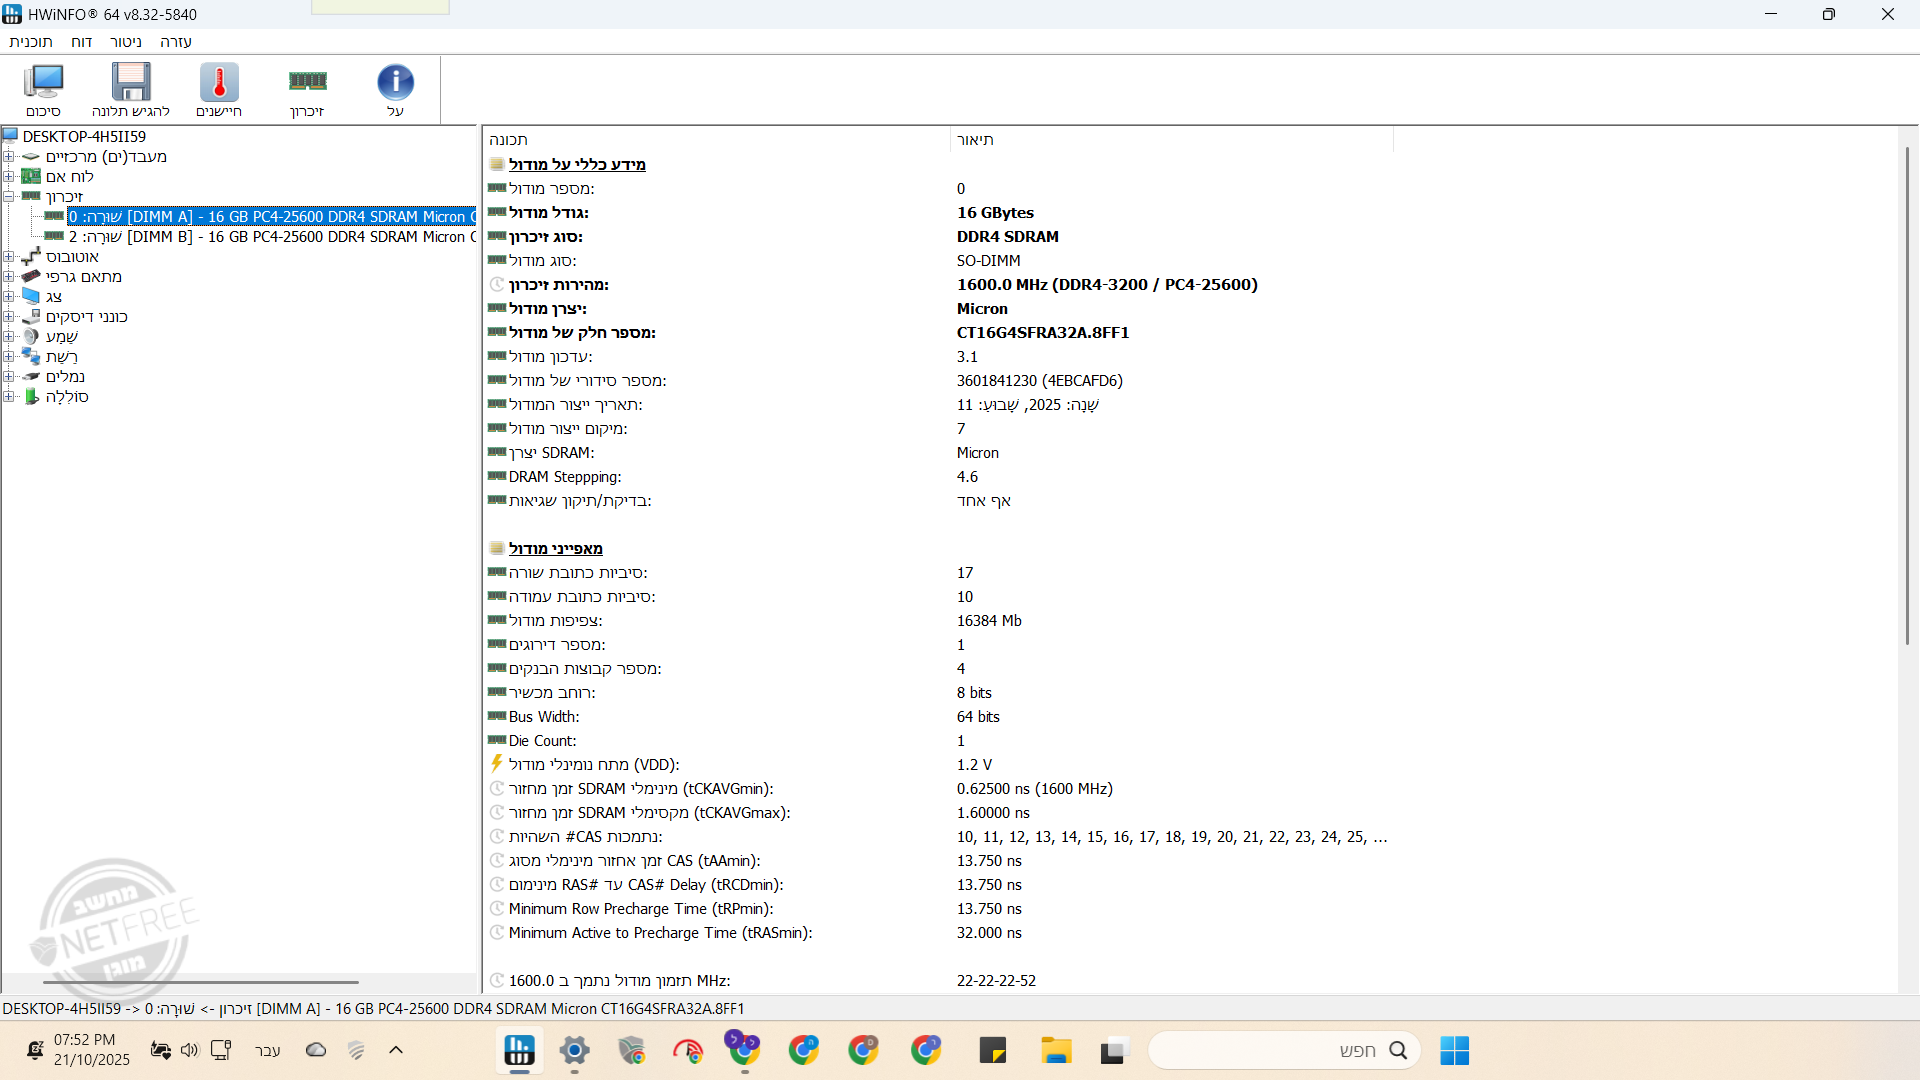1920x1080 pixels.
Task: Select the DESKTOP-4H5II59 root tree item
Action: click(x=84, y=137)
